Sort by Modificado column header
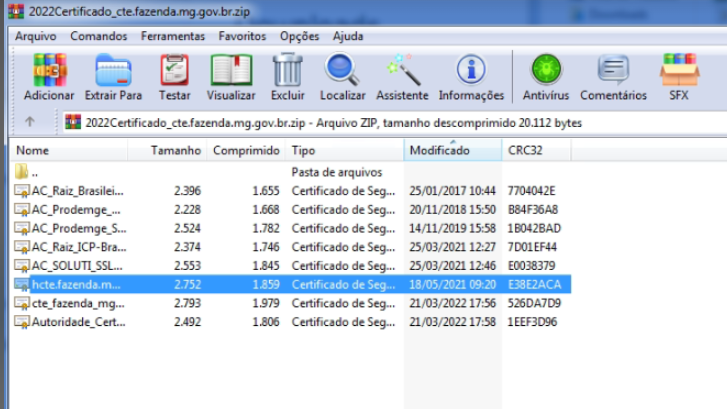727x409 pixels. click(x=453, y=150)
